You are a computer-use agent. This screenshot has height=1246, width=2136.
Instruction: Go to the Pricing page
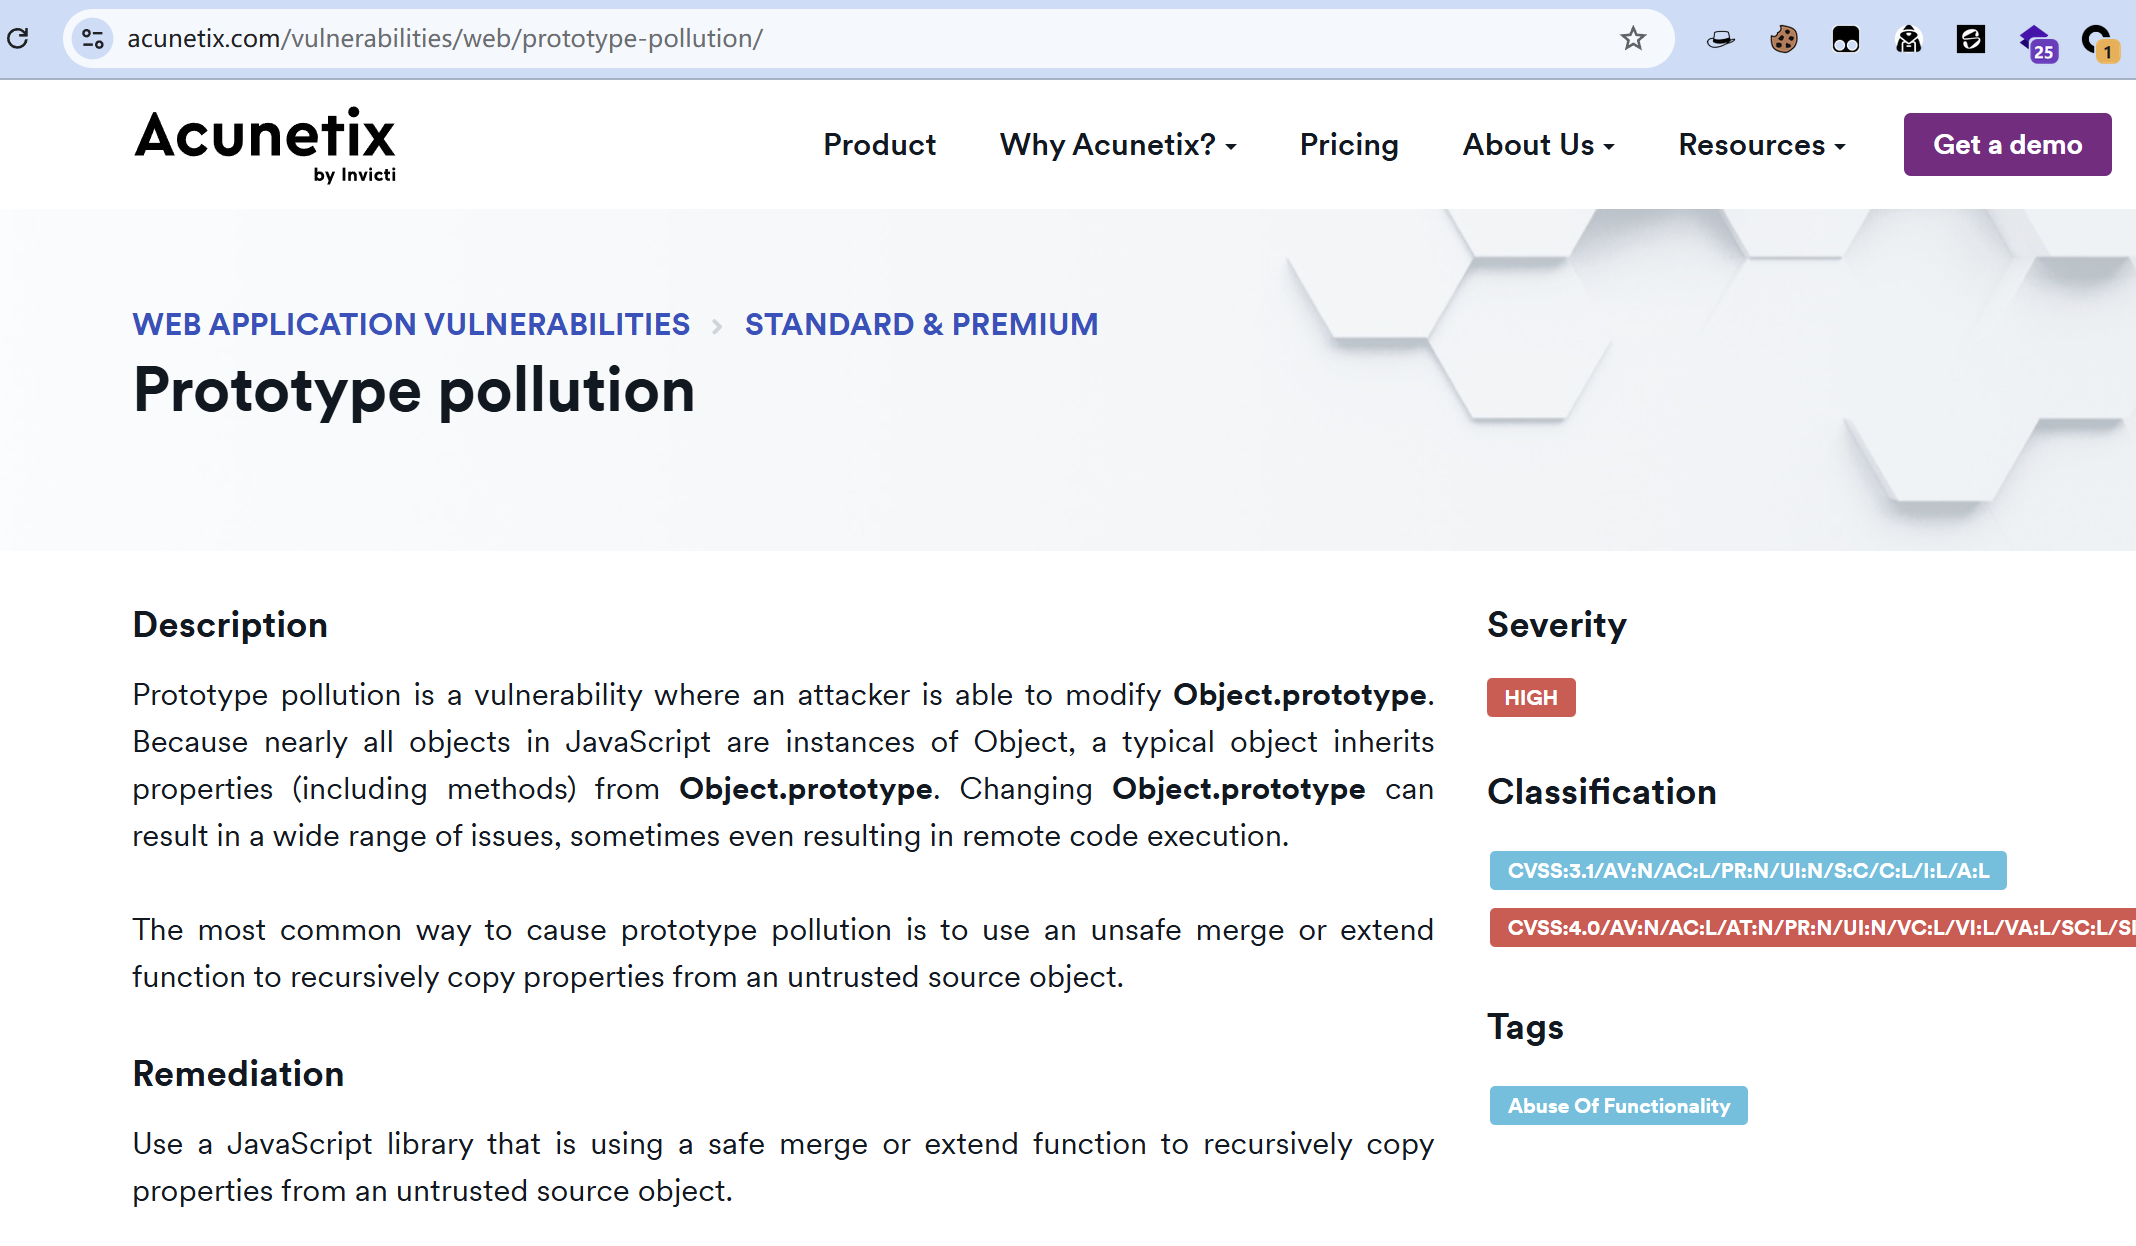[x=1349, y=145]
